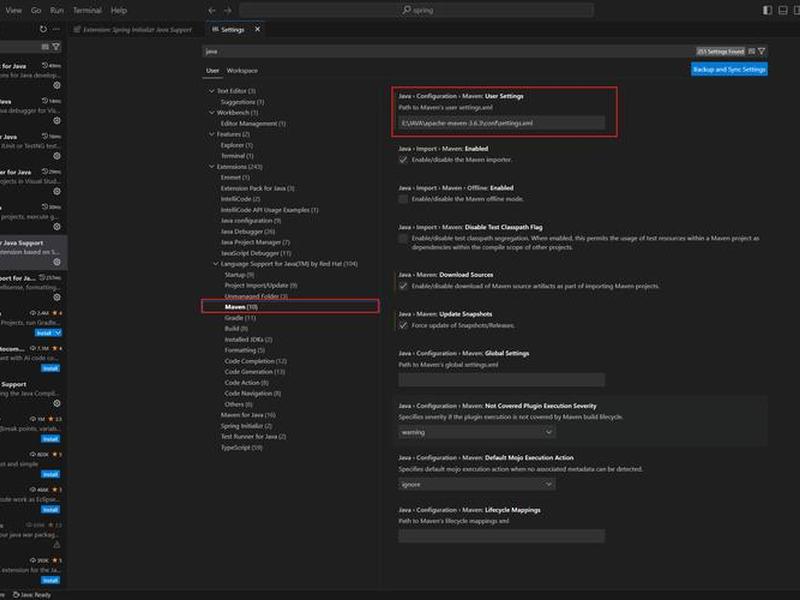800x600 pixels.
Task: Go back with the title bar left arrow
Action: [212, 10]
